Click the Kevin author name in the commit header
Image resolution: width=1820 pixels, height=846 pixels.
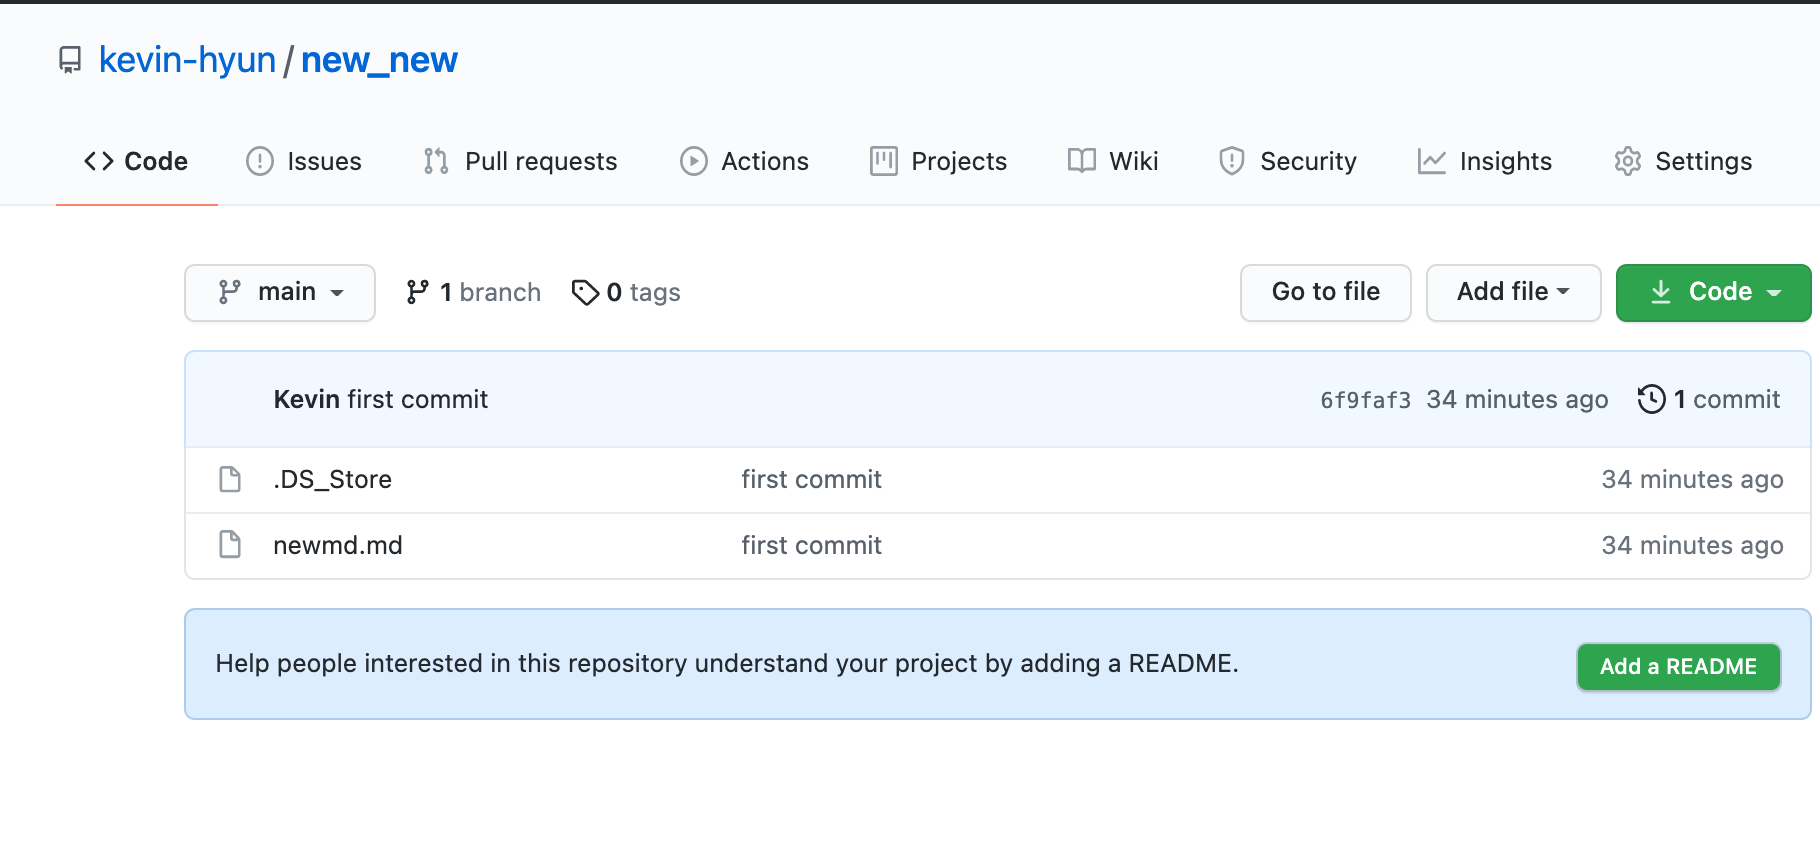click(307, 399)
